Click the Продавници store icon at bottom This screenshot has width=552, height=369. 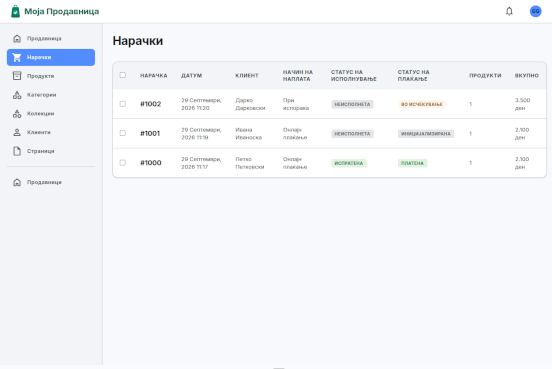[17, 182]
